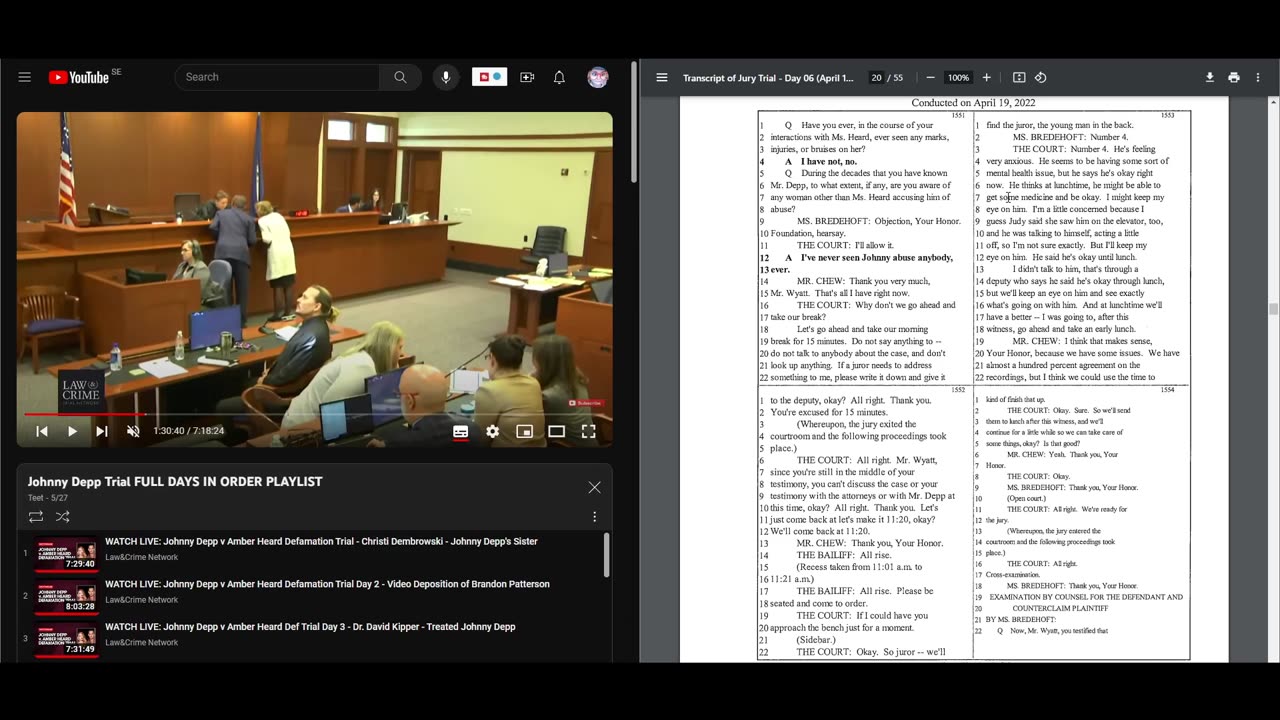Toggle playlist shuffle
Viewport: 1280px width, 720px height.
pos(63,517)
